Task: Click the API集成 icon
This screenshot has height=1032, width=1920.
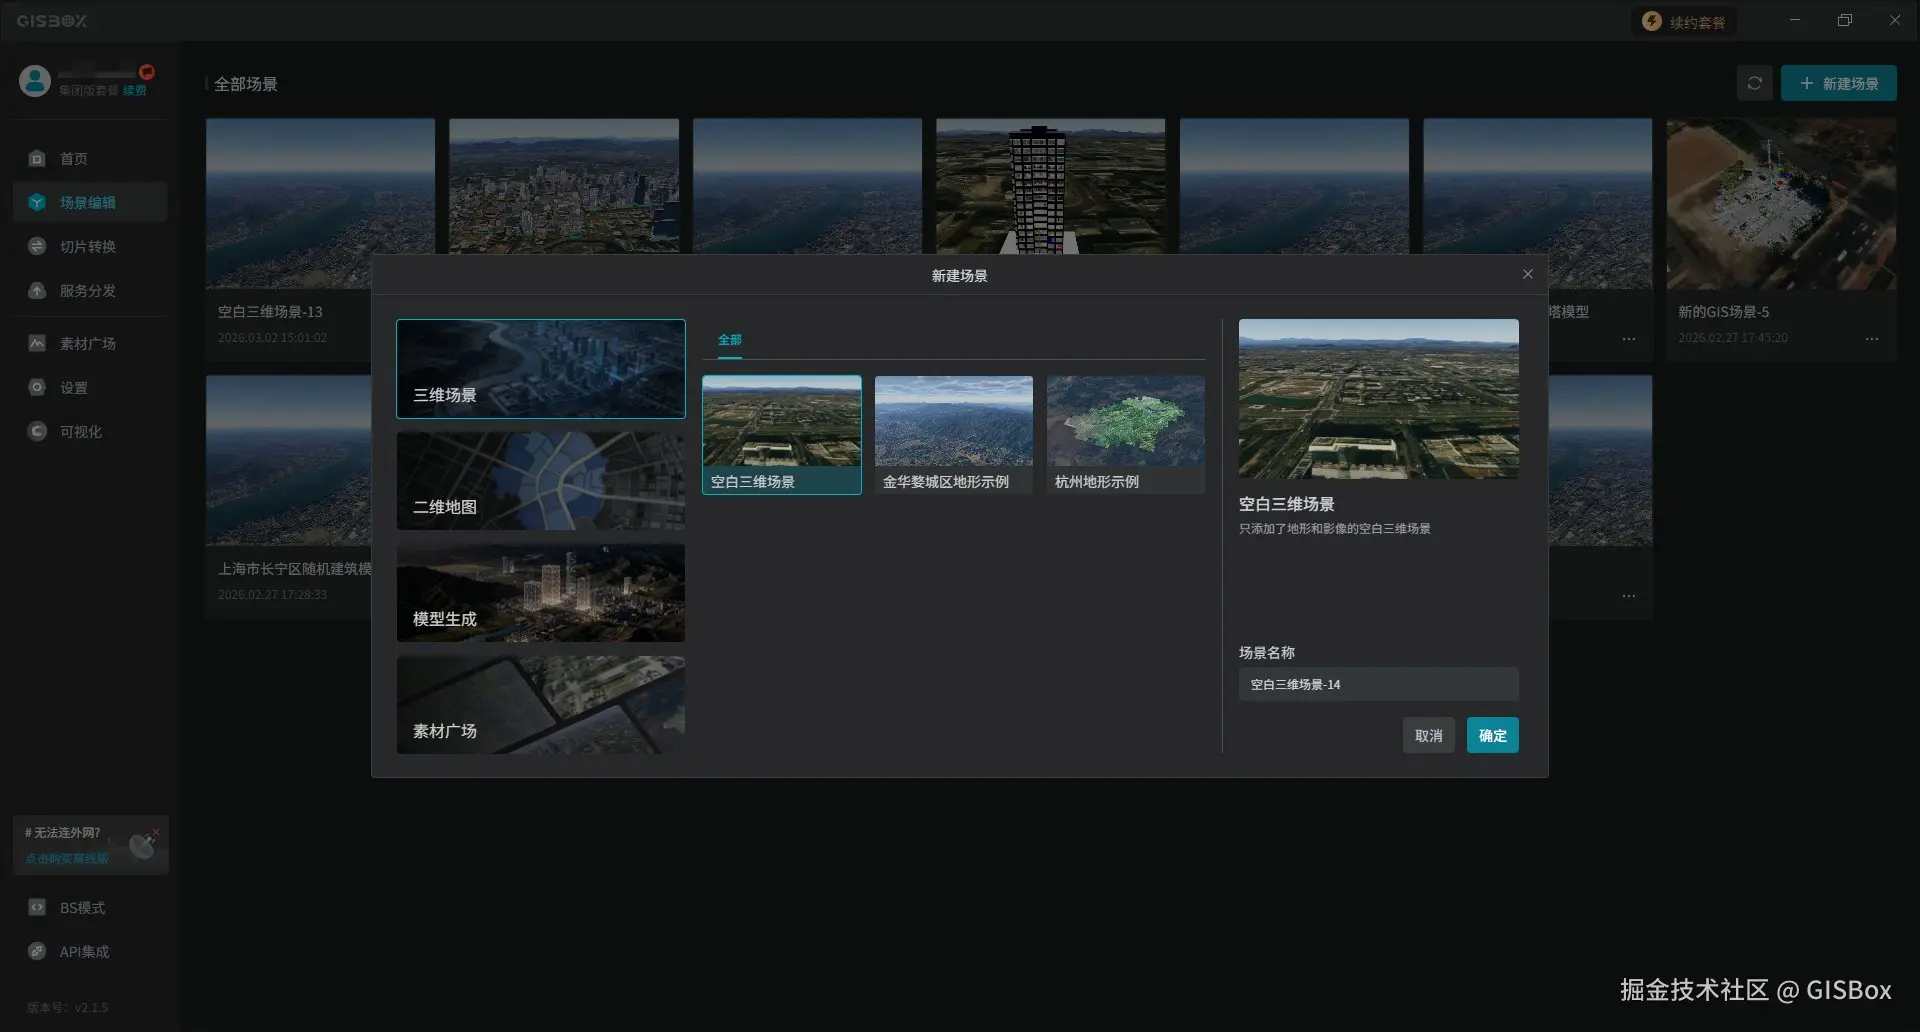Action: point(37,951)
